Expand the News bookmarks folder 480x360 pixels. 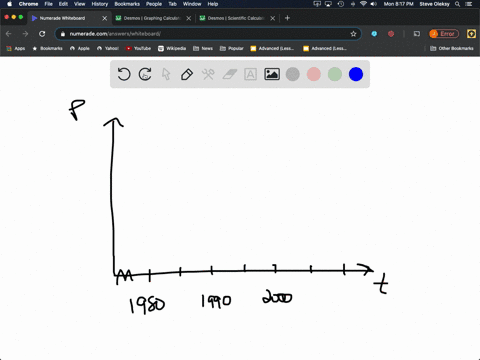(x=203, y=48)
